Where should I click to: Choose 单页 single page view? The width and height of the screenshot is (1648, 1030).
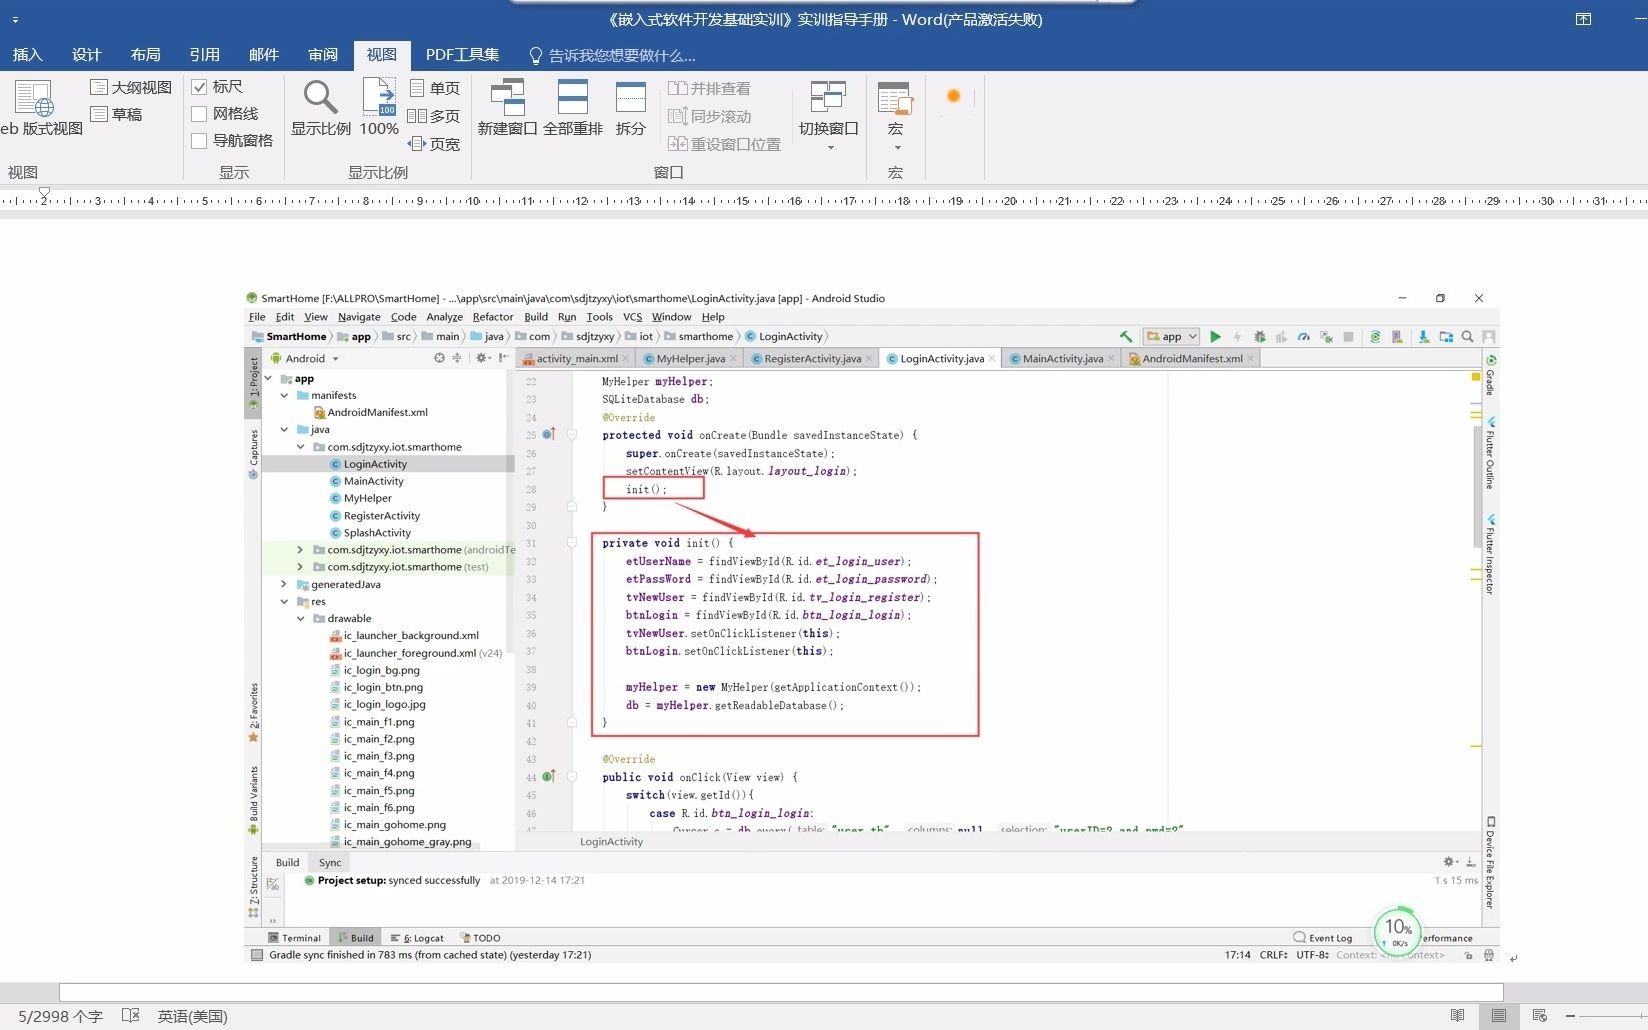click(x=435, y=88)
